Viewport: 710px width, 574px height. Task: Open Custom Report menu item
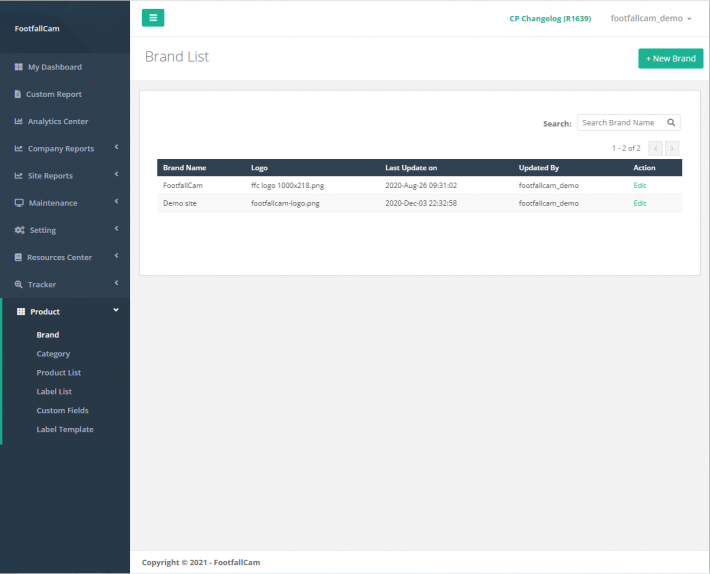[x=54, y=94]
